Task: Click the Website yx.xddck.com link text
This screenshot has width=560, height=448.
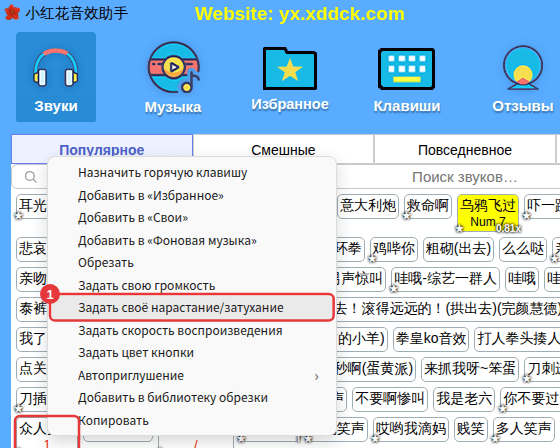Action: coord(300,14)
